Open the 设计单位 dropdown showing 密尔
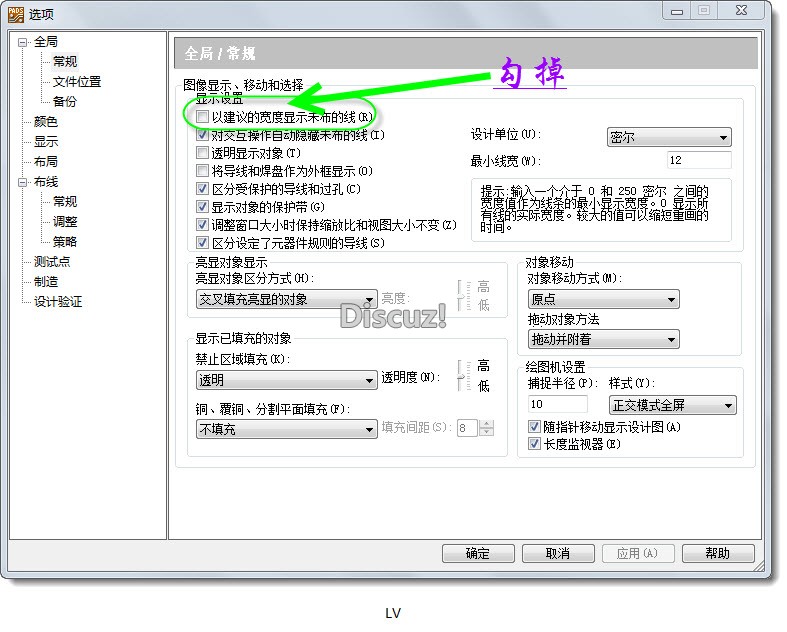 [669, 137]
